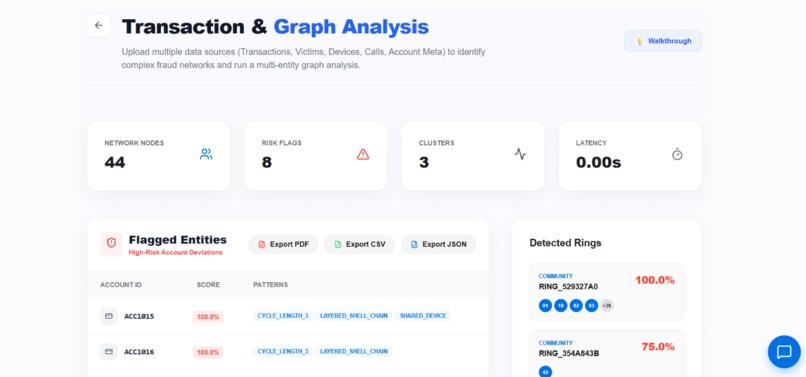Click the 75.0% ring risk score
The height and width of the screenshot is (377, 806).
point(658,347)
